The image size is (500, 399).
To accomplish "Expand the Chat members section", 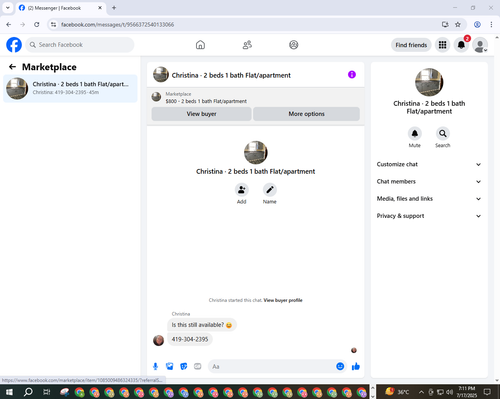I will (x=429, y=182).
